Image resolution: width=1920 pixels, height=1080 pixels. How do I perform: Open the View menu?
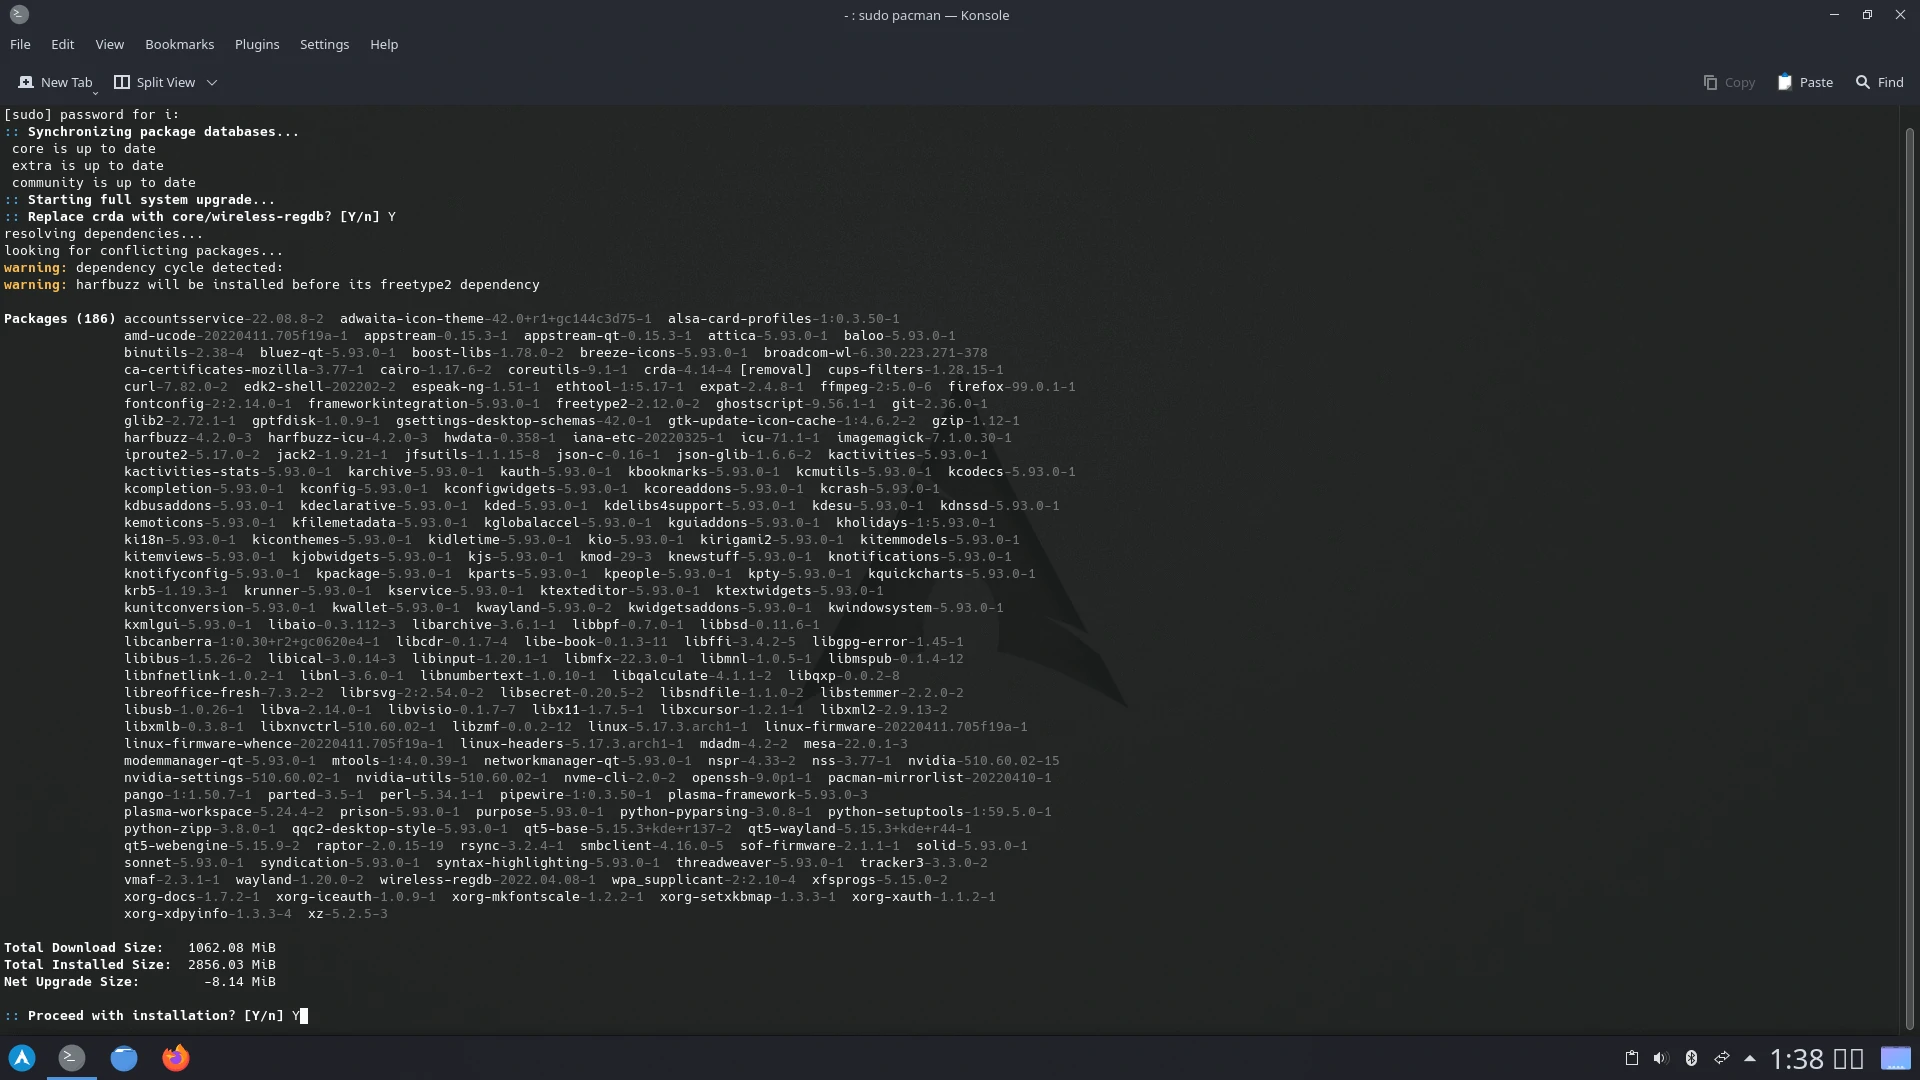point(109,44)
